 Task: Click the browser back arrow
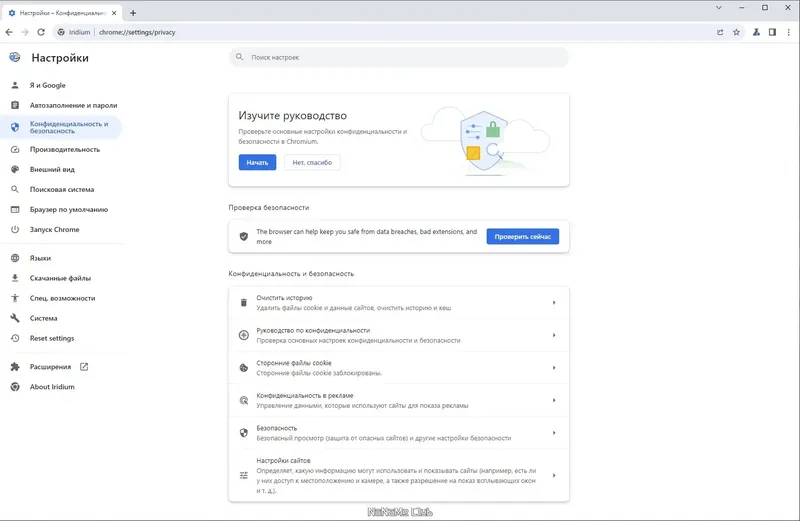[9, 32]
